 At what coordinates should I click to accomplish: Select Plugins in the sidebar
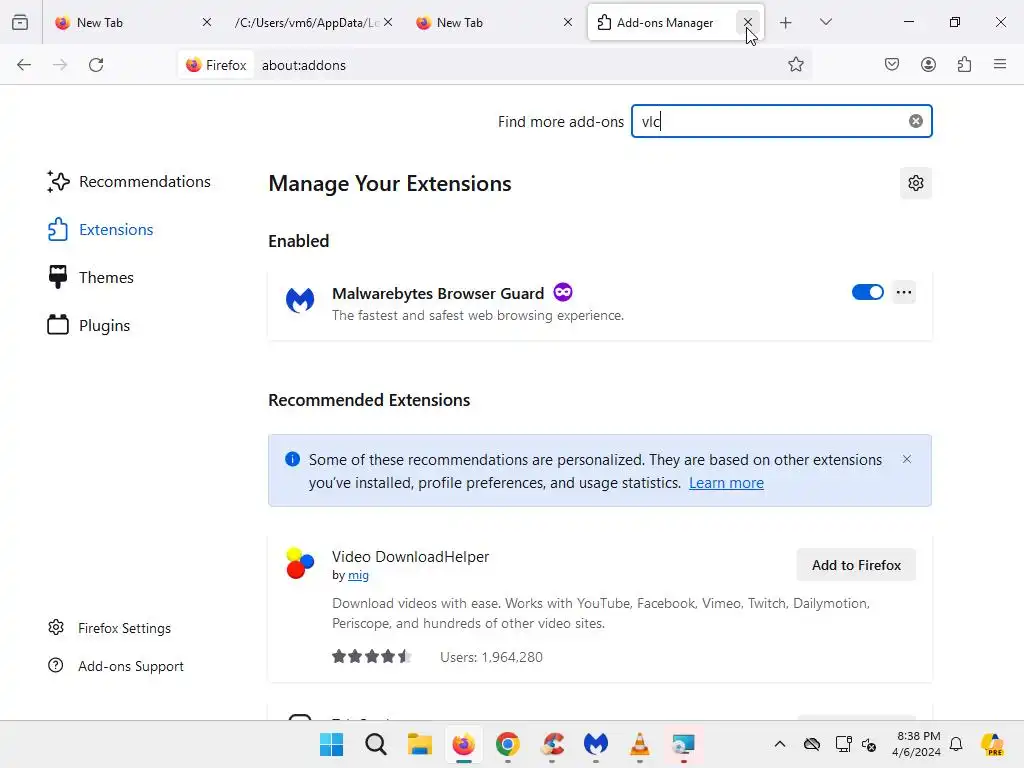(88, 325)
